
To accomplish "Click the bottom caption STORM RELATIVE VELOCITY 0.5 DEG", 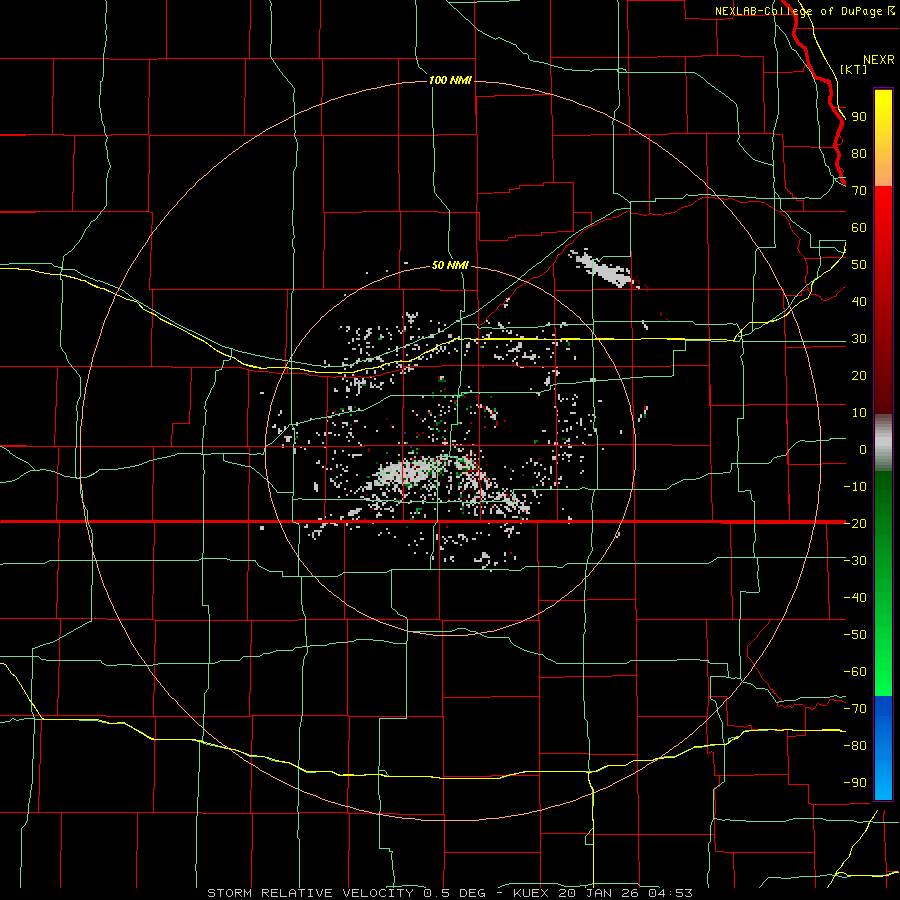I will 346,893.
